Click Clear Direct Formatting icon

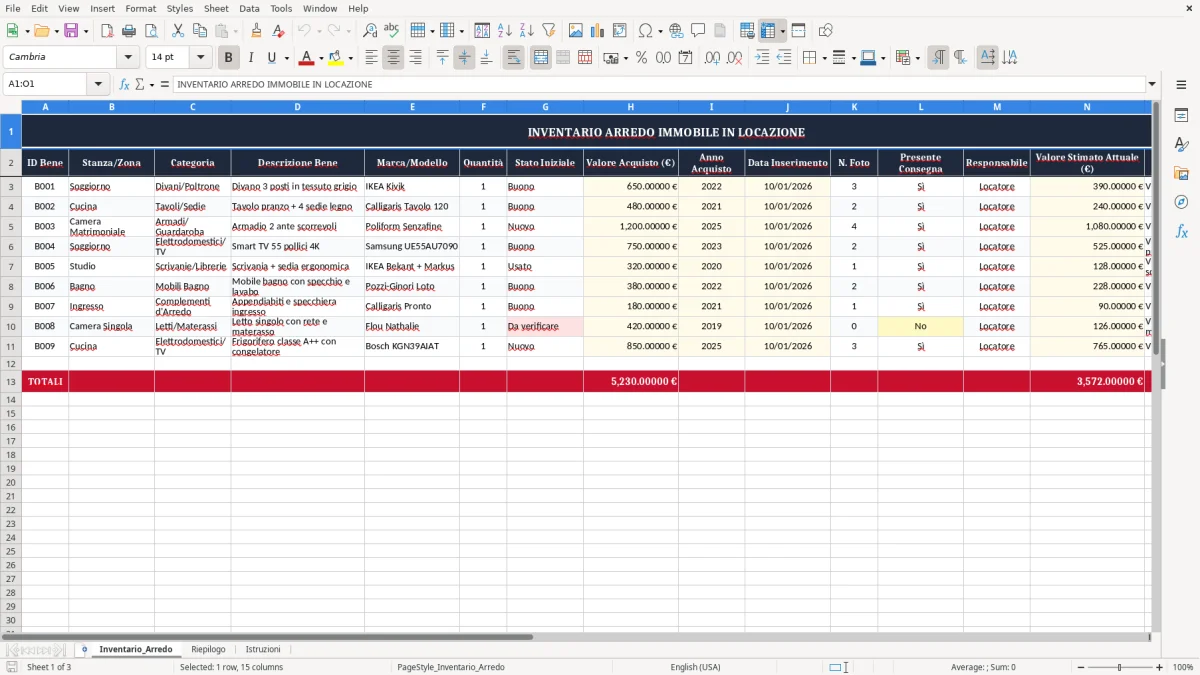coord(278,30)
